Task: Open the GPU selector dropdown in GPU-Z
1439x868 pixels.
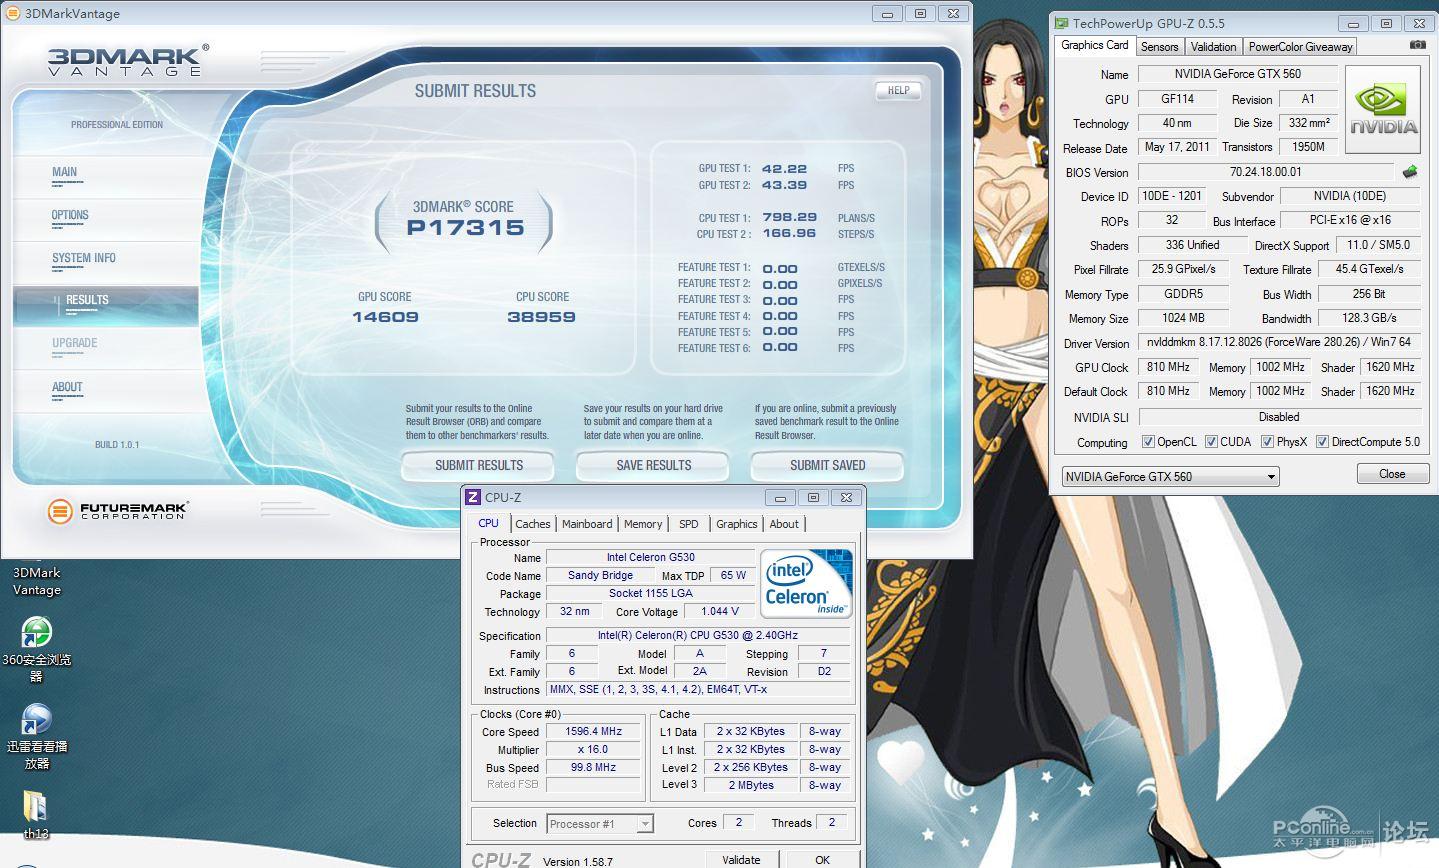Action: tap(1170, 476)
